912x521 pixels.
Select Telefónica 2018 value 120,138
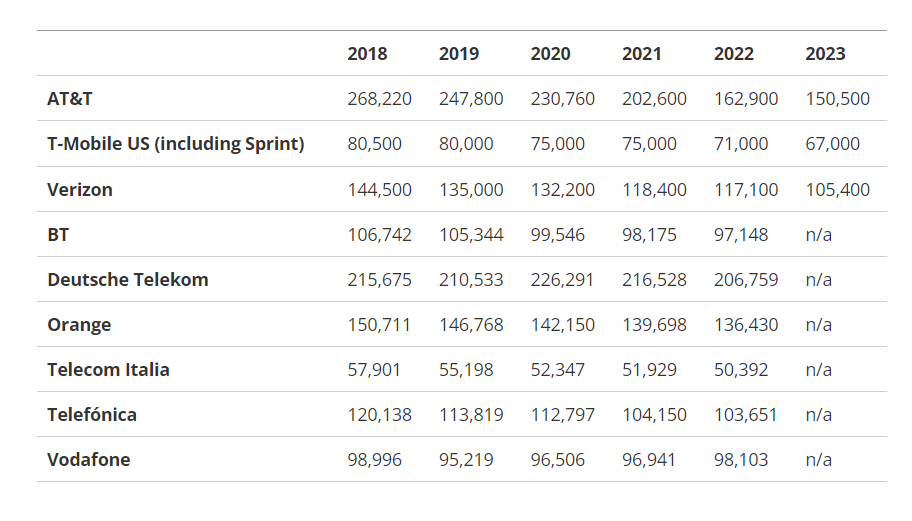point(379,415)
